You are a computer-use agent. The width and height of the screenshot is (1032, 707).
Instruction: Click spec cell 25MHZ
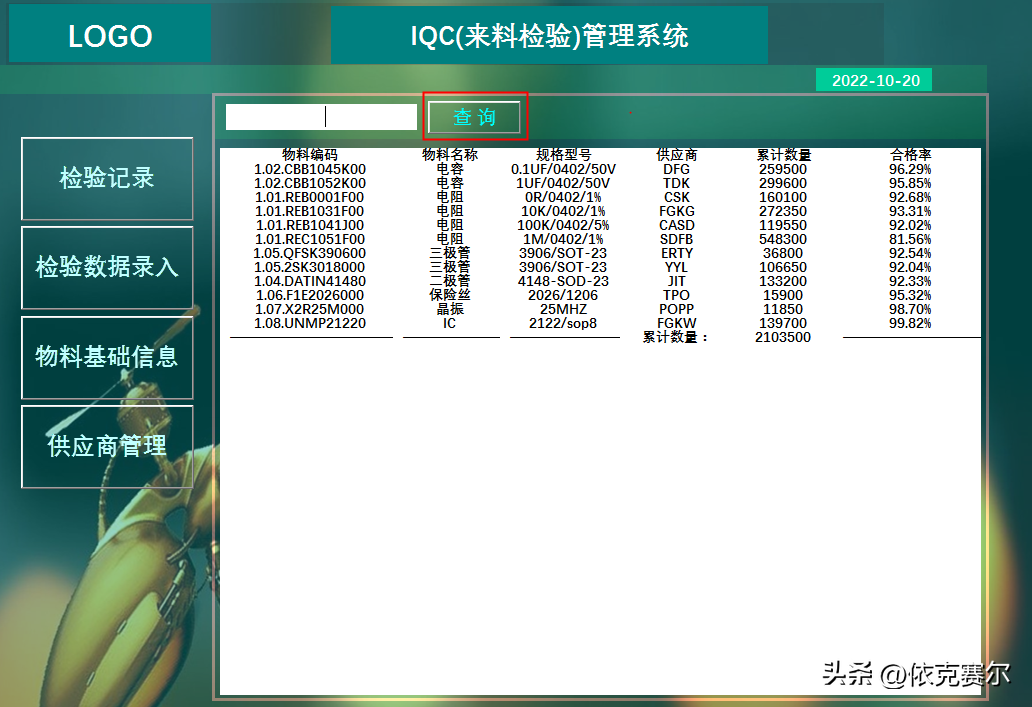click(x=563, y=309)
